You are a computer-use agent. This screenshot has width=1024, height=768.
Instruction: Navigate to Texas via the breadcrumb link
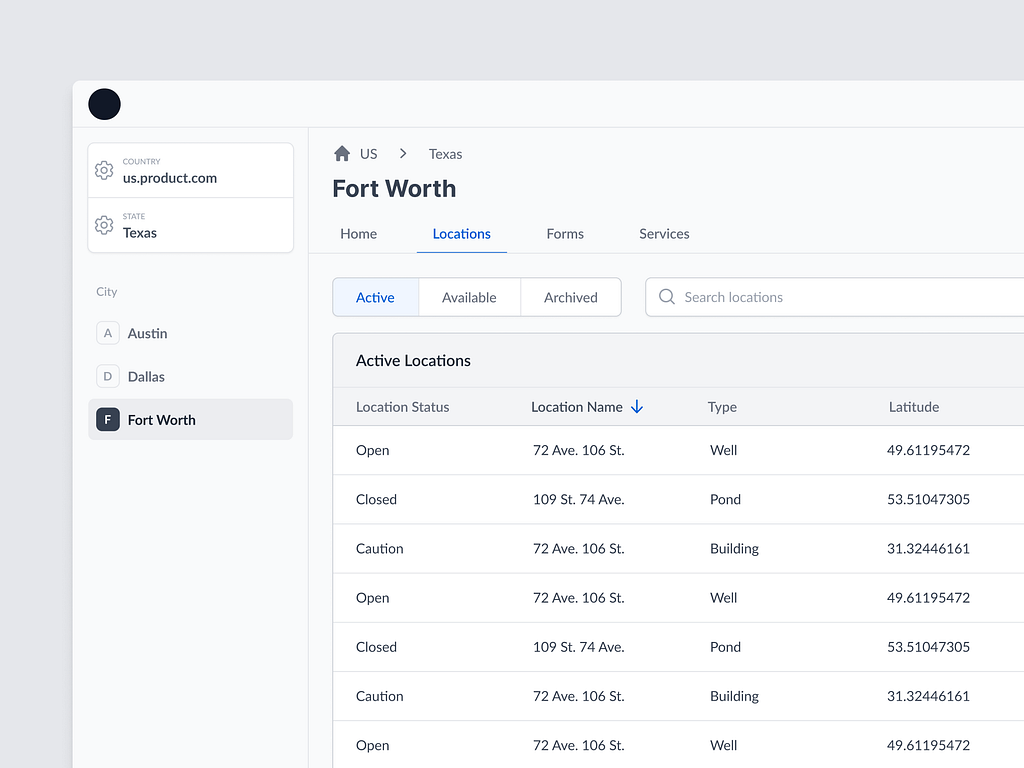(445, 153)
